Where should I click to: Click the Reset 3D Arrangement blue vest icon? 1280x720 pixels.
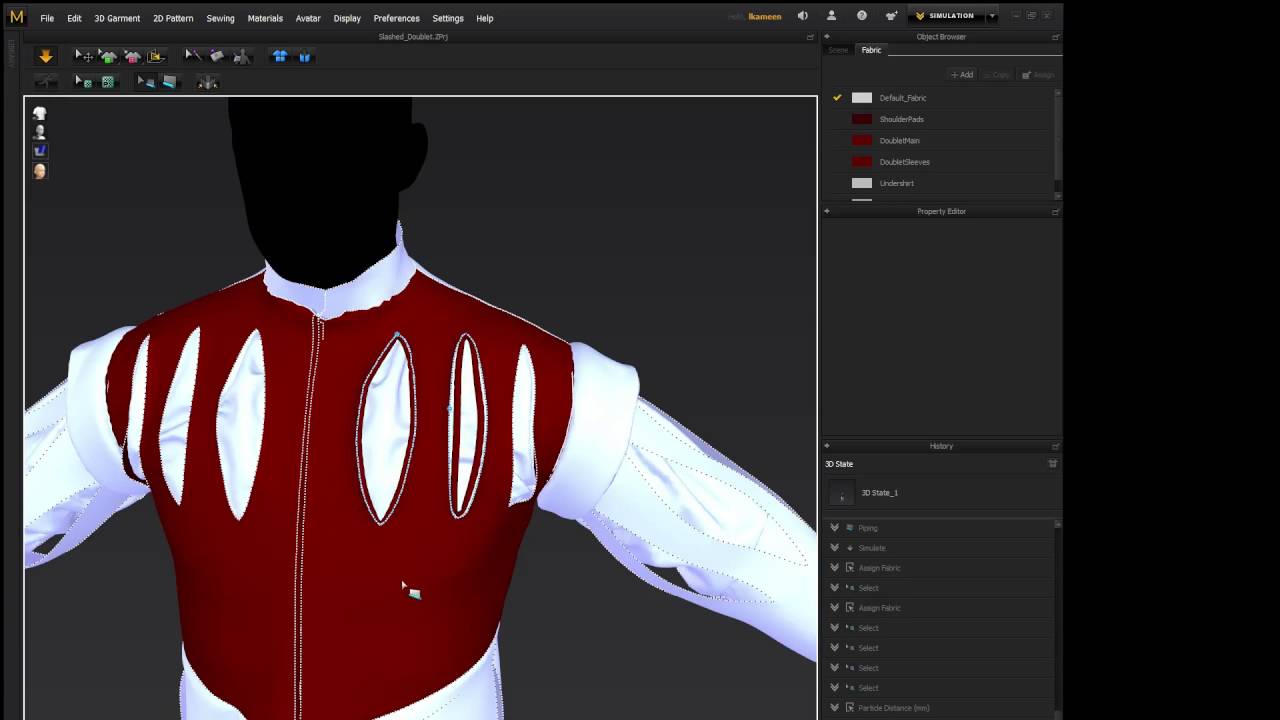point(305,56)
